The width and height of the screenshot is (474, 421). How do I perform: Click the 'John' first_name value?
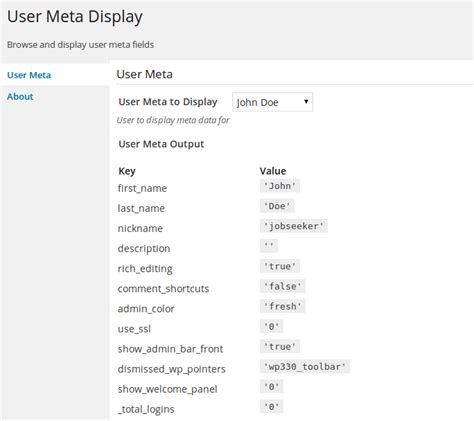[280, 186]
